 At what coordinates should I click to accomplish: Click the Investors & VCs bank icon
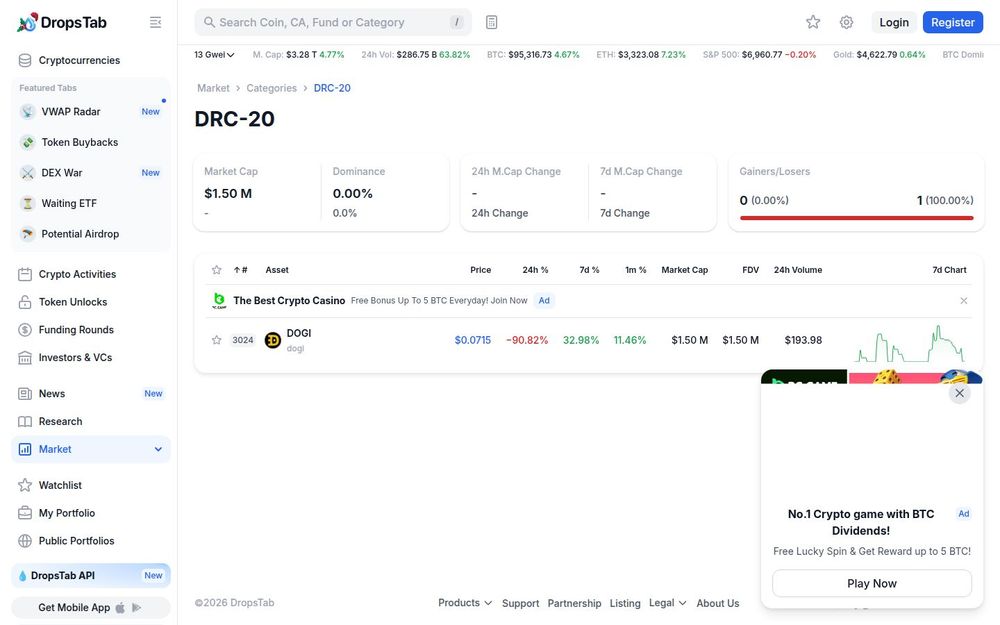click(x=25, y=358)
